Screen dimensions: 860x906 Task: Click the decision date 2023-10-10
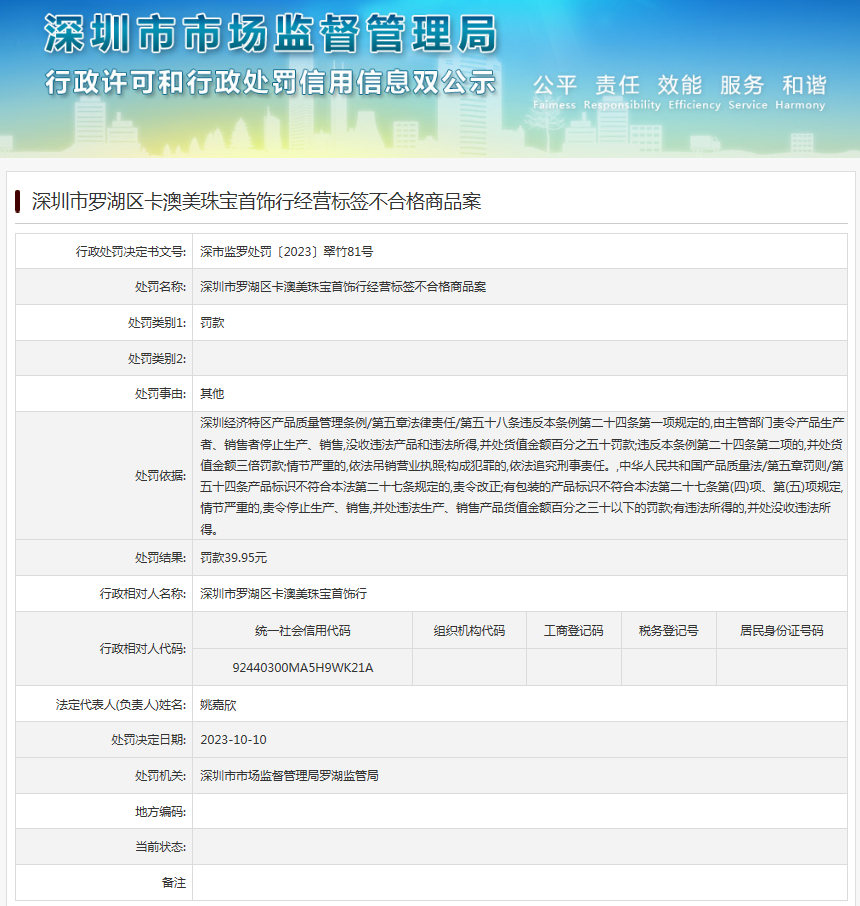pos(233,740)
